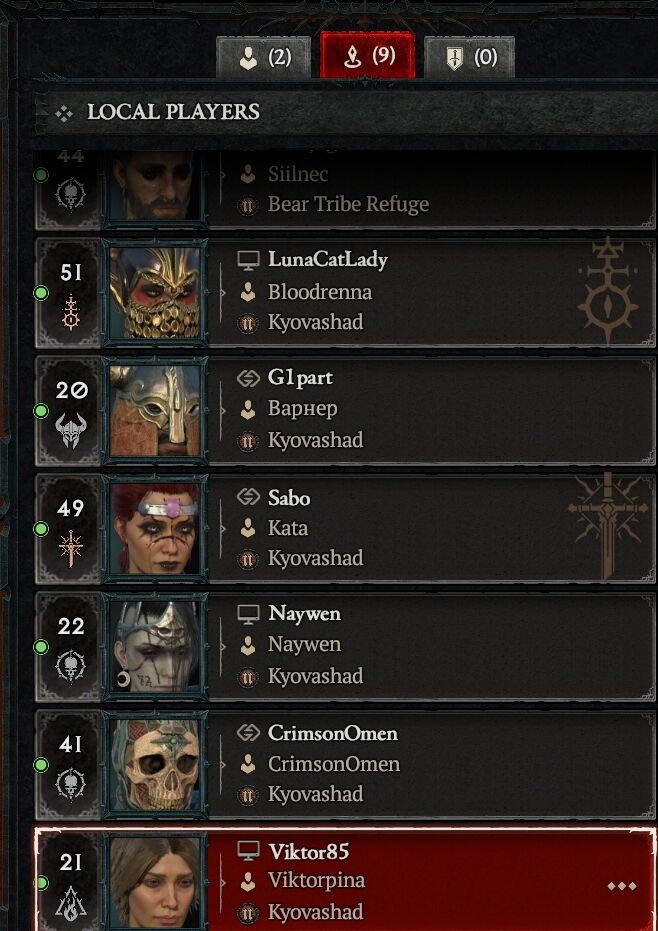Expand the chevron on G1part's entry

coord(223,410)
